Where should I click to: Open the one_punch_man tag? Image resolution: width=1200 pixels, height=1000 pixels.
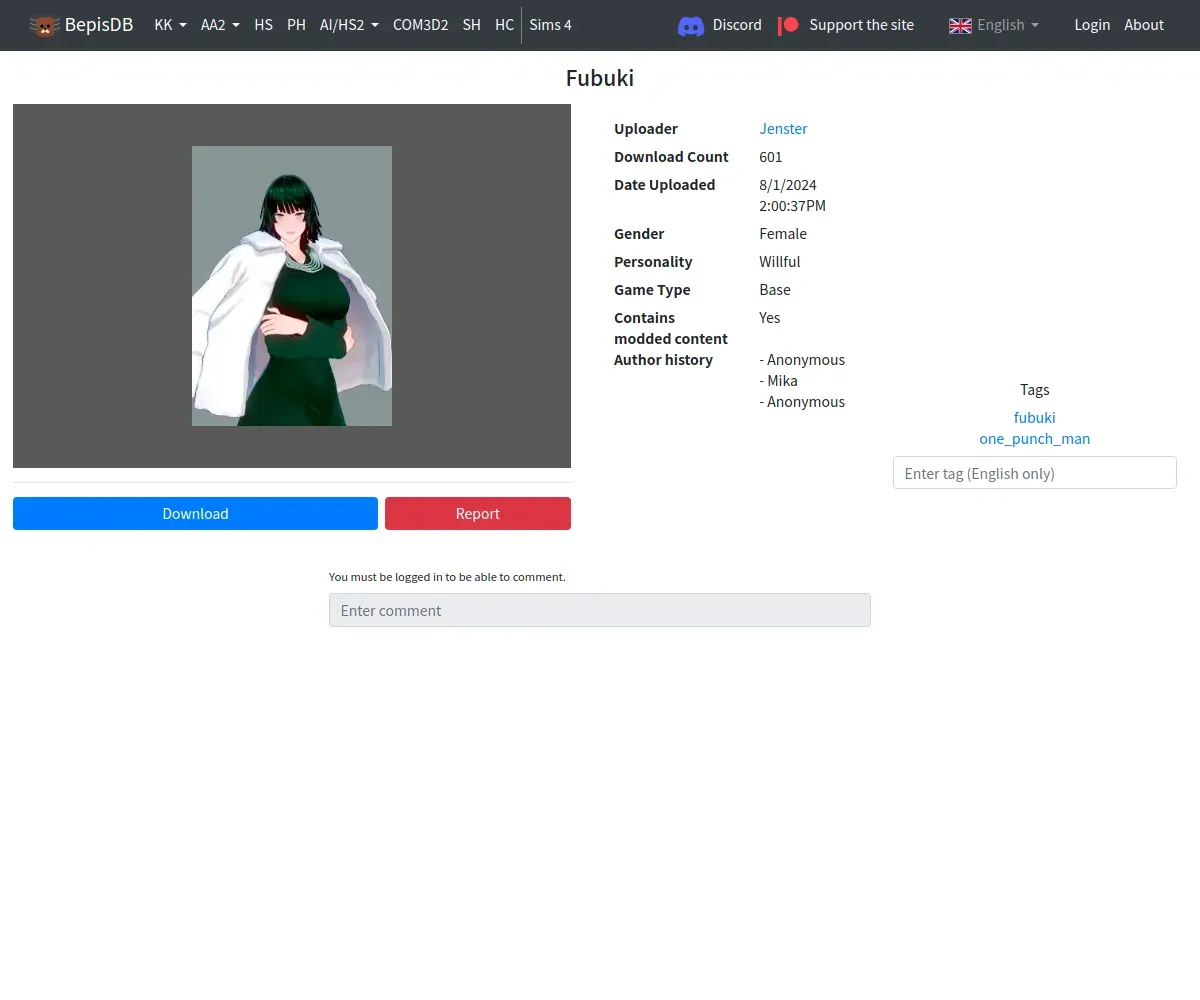click(x=1035, y=439)
